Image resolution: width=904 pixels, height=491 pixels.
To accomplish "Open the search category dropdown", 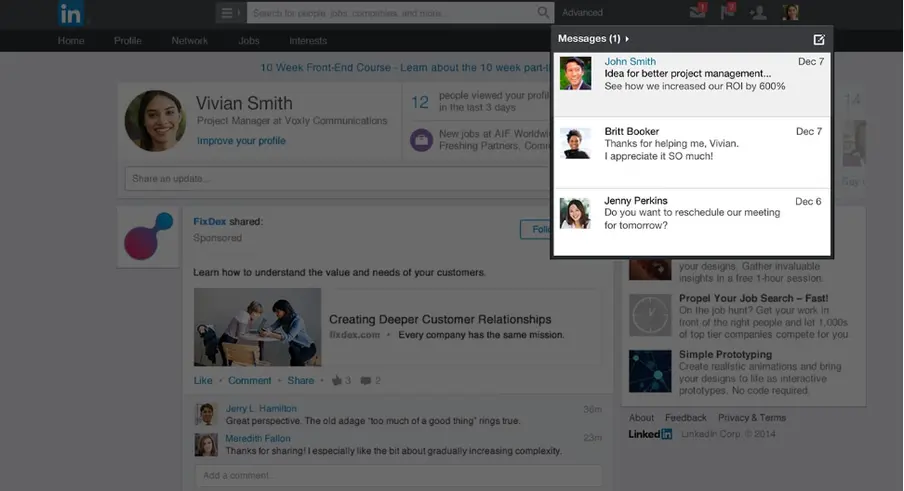I will (x=229, y=13).
